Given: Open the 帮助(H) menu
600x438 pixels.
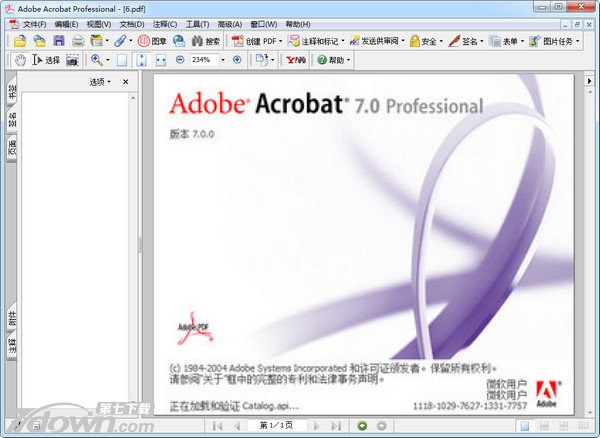Looking at the screenshot, I should click(x=297, y=24).
